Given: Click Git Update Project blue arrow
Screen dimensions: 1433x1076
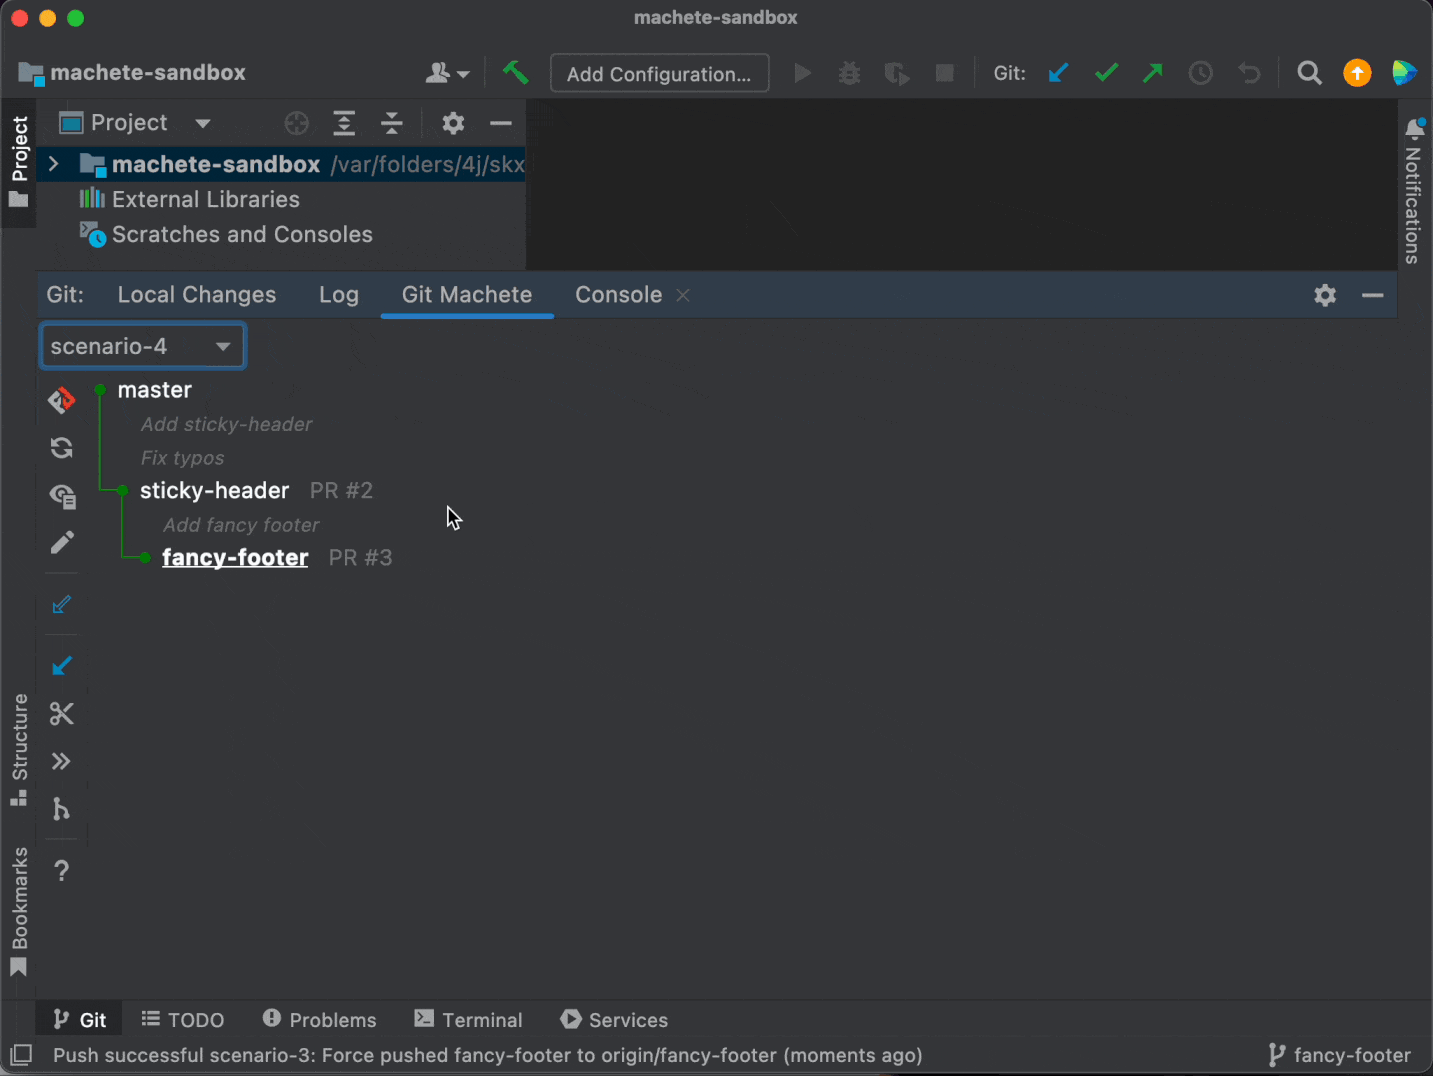Looking at the screenshot, I should pyautogui.click(x=1058, y=73).
